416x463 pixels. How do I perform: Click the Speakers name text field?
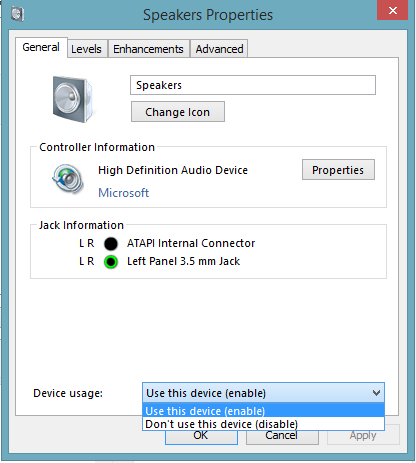[253, 85]
